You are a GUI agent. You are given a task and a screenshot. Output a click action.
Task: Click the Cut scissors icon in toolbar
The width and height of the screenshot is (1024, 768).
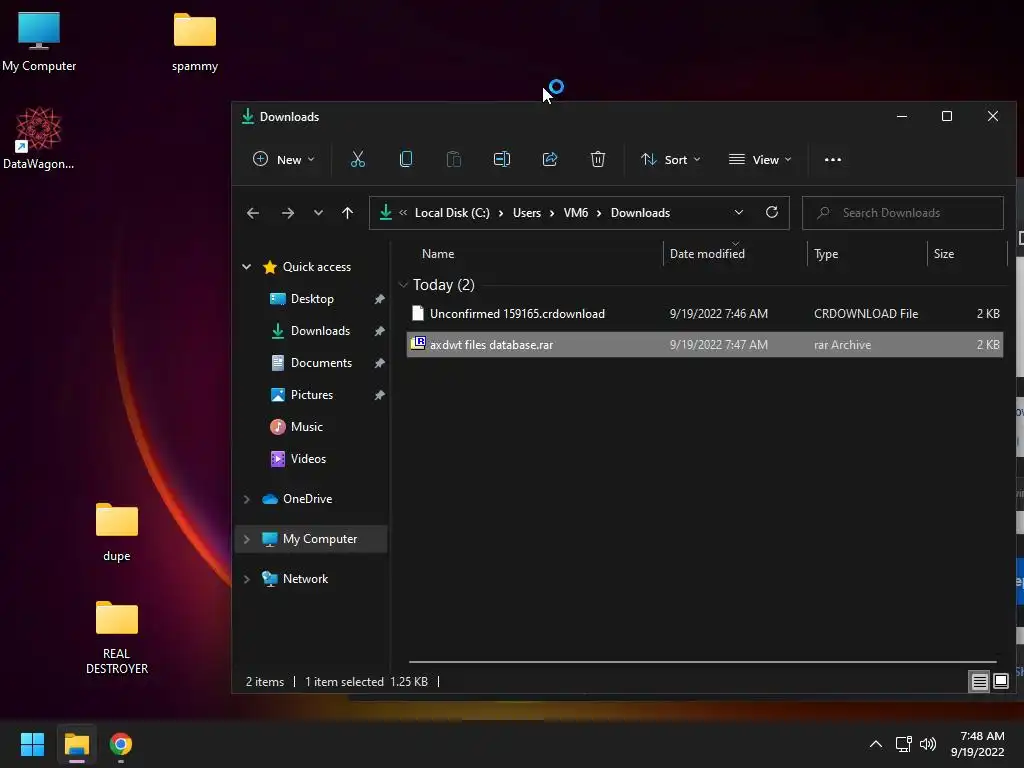pos(358,159)
